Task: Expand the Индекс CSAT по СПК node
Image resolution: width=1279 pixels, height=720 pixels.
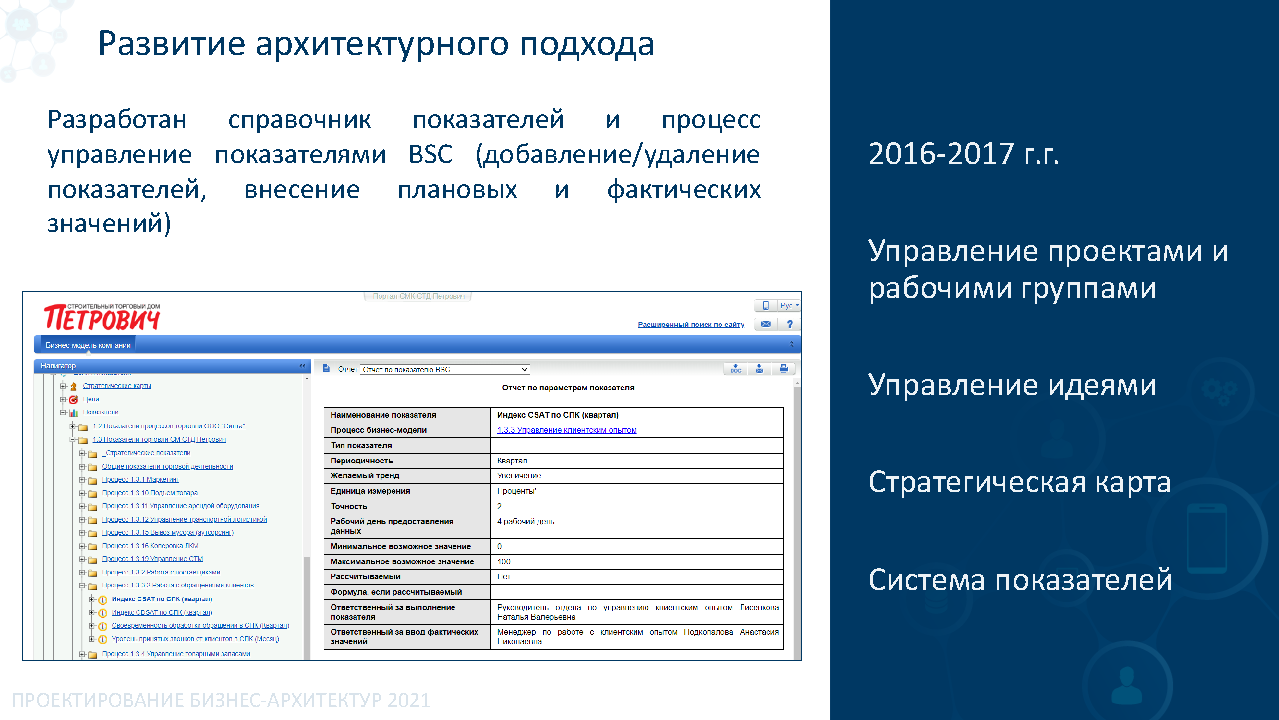Action: (x=91, y=599)
